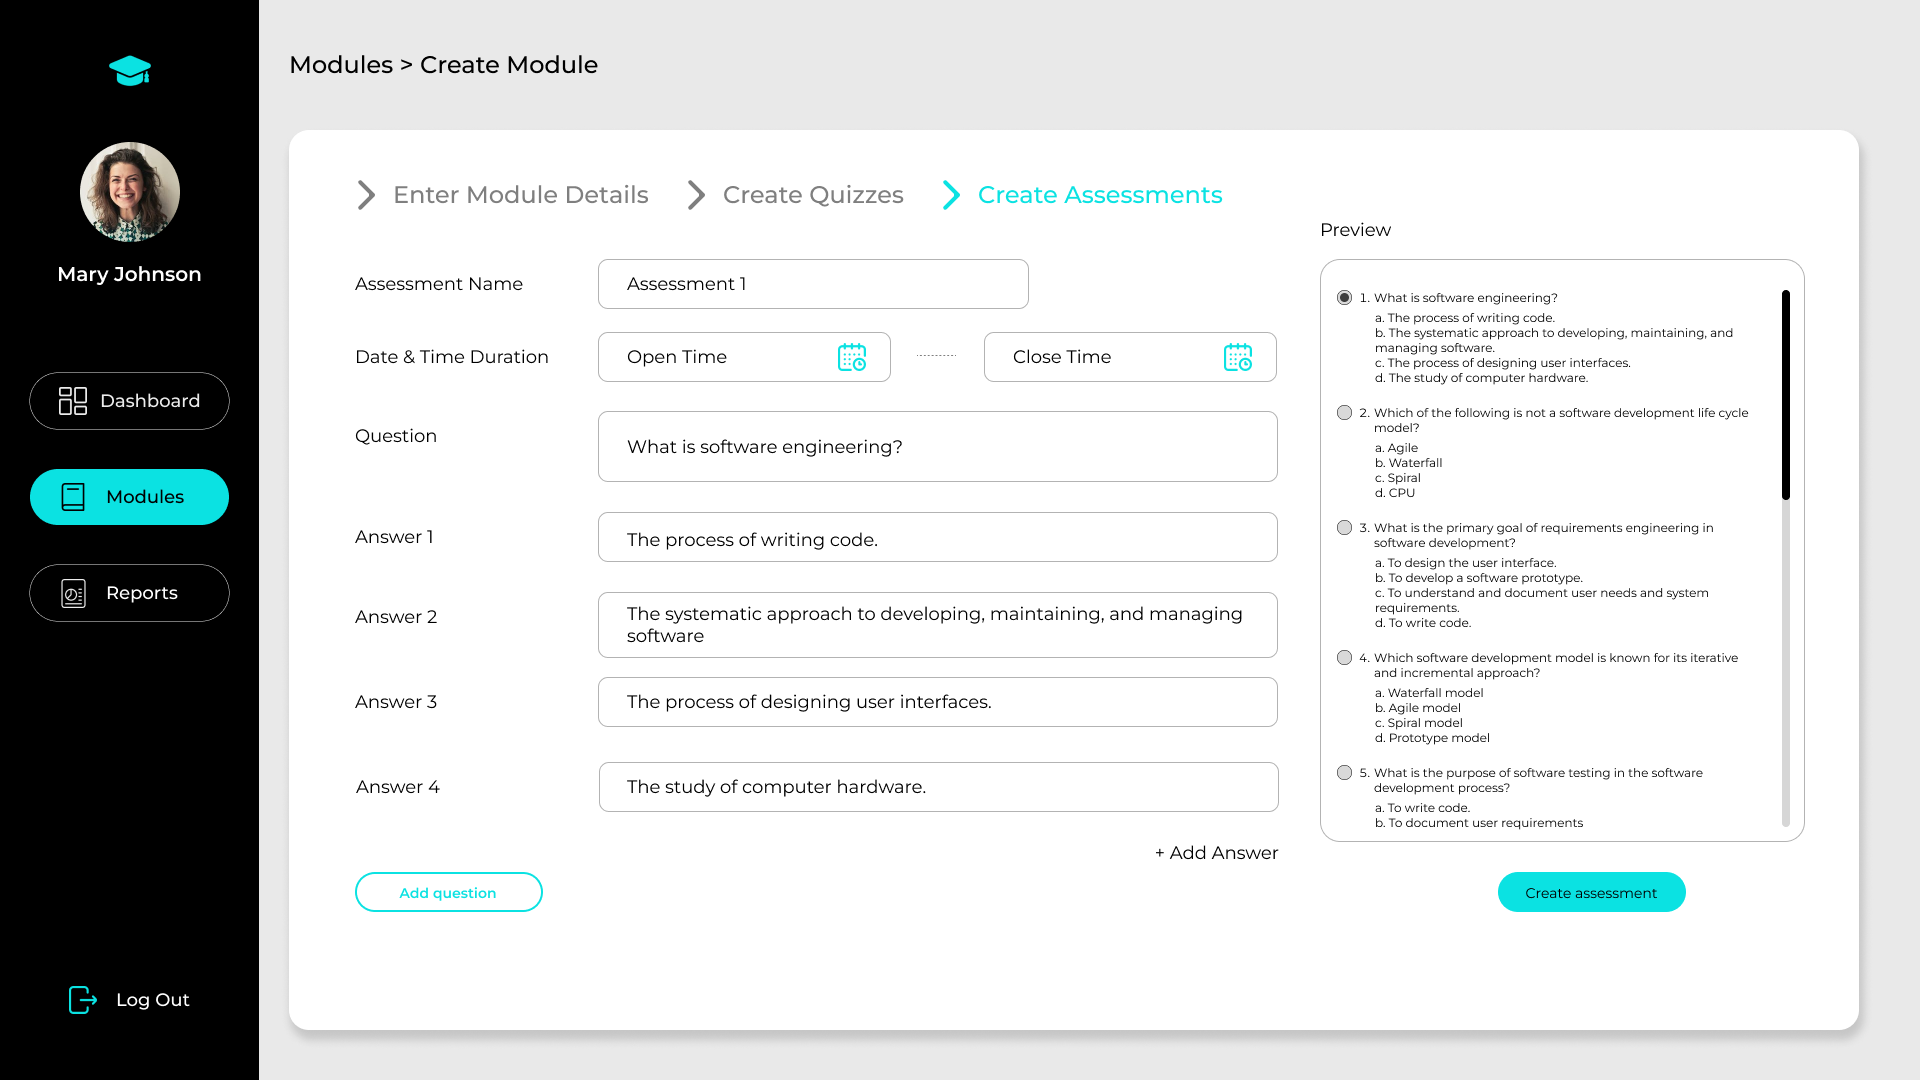Click the graduation cap logo icon
1920x1080 pixels.
(x=130, y=70)
